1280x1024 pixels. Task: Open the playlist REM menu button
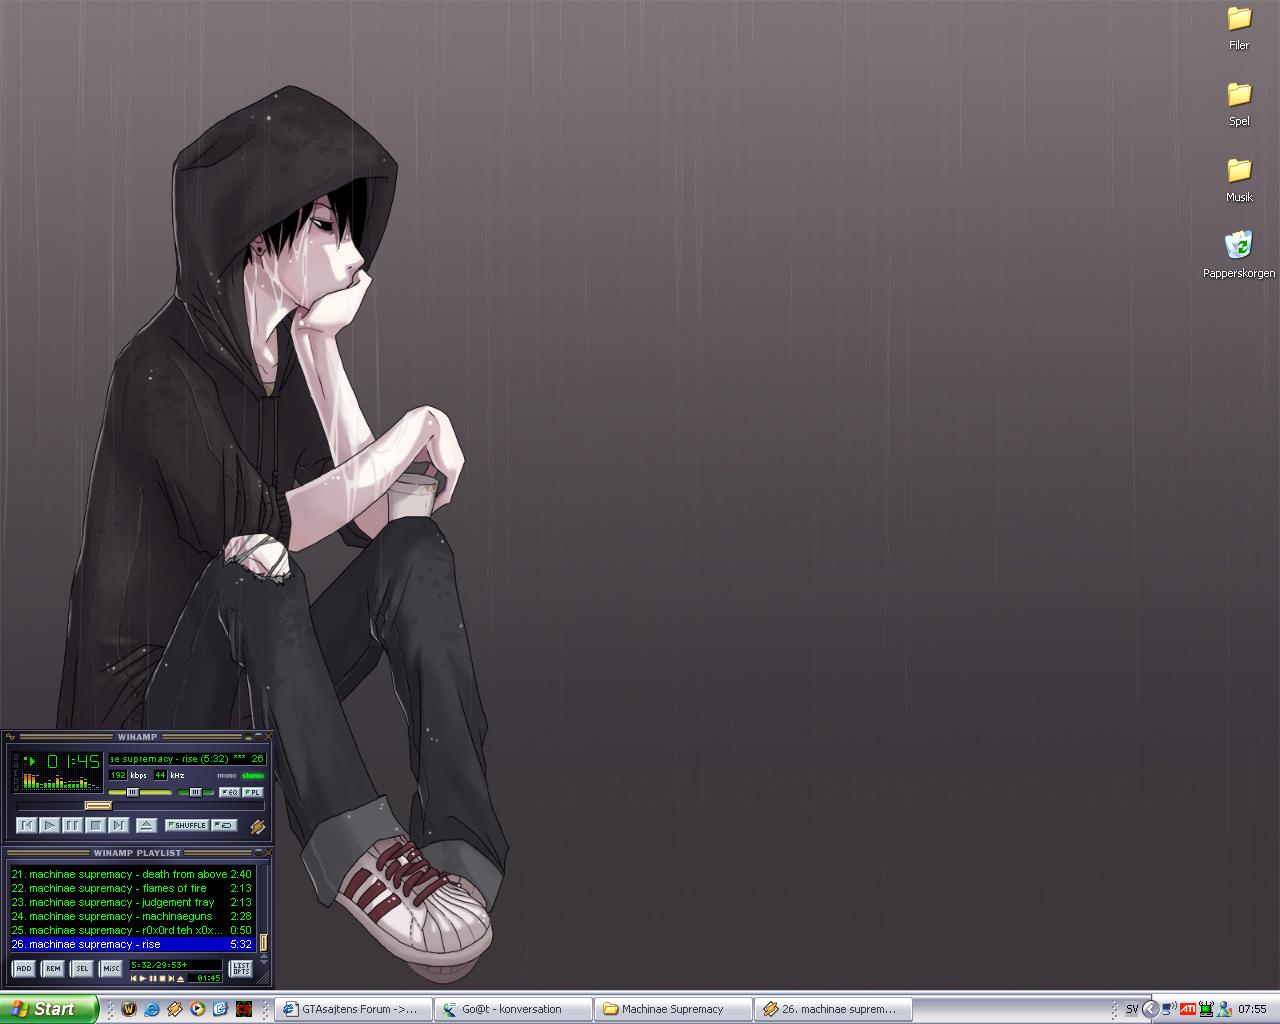coord(53,969)
